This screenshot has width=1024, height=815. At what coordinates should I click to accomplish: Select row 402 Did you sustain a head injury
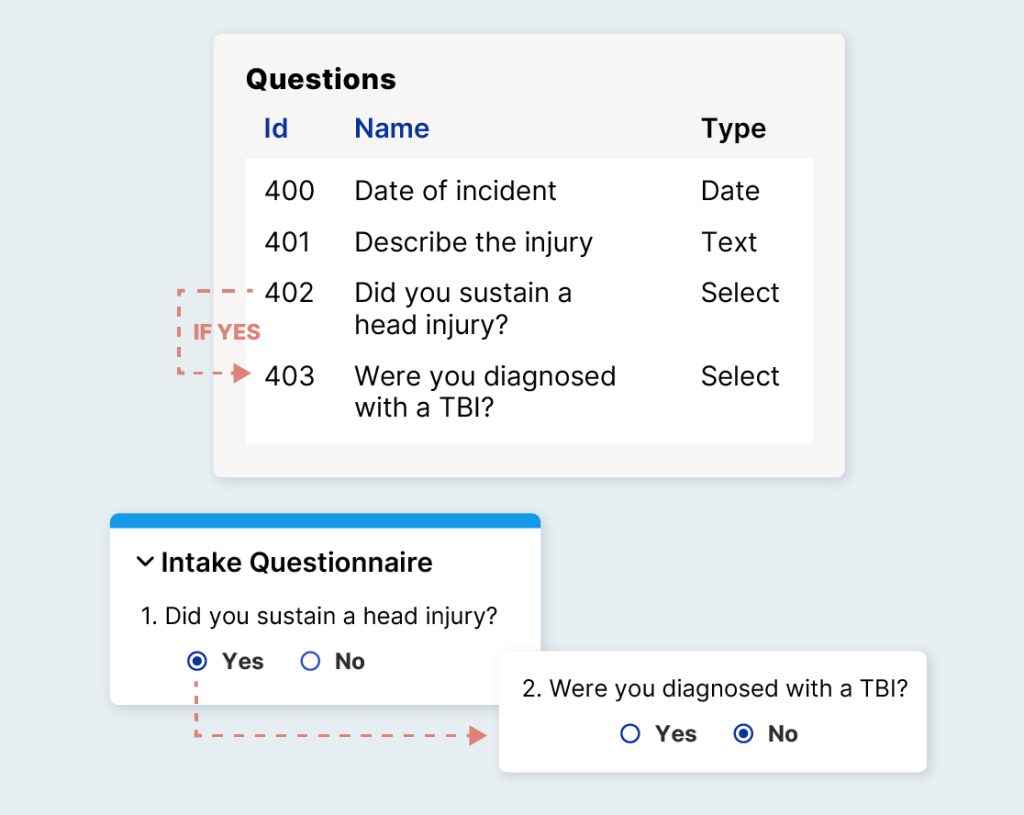coord(462,308)
